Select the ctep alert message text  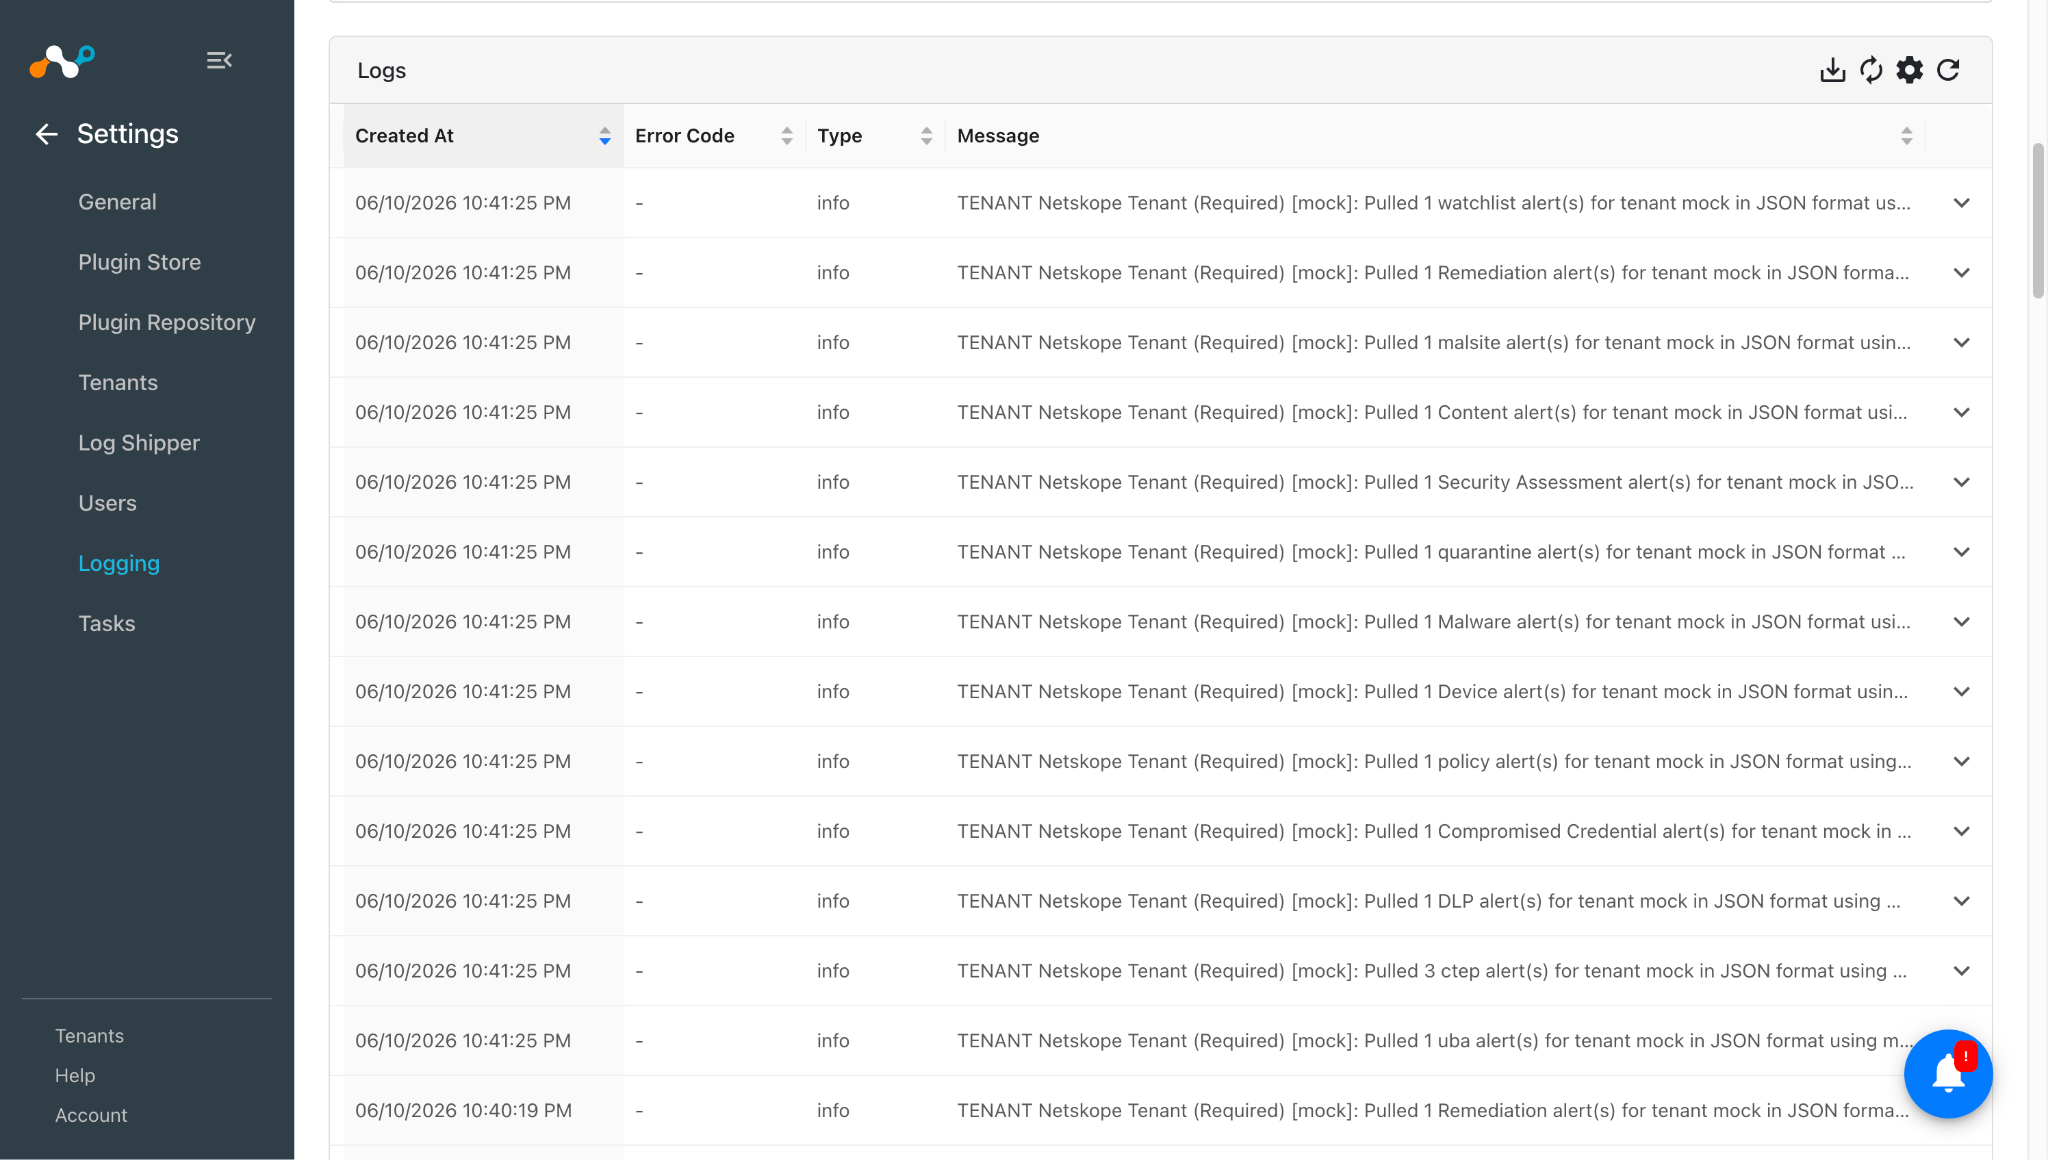click(1432, 971)
